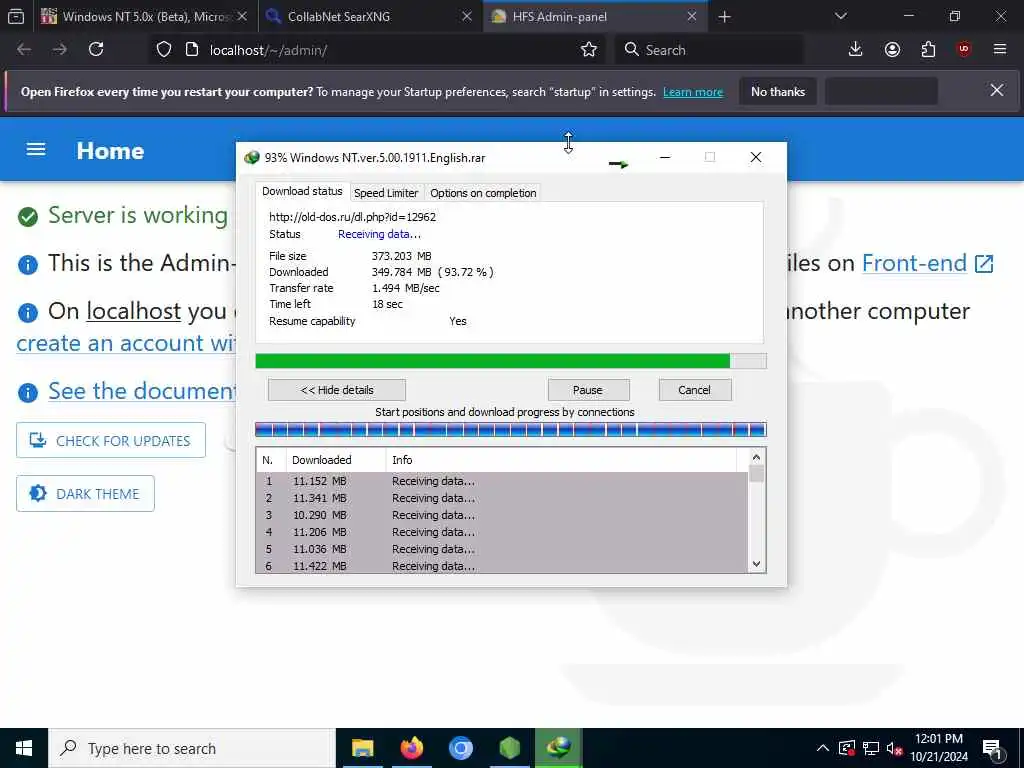List all tabs dropdown arrow

840,16
